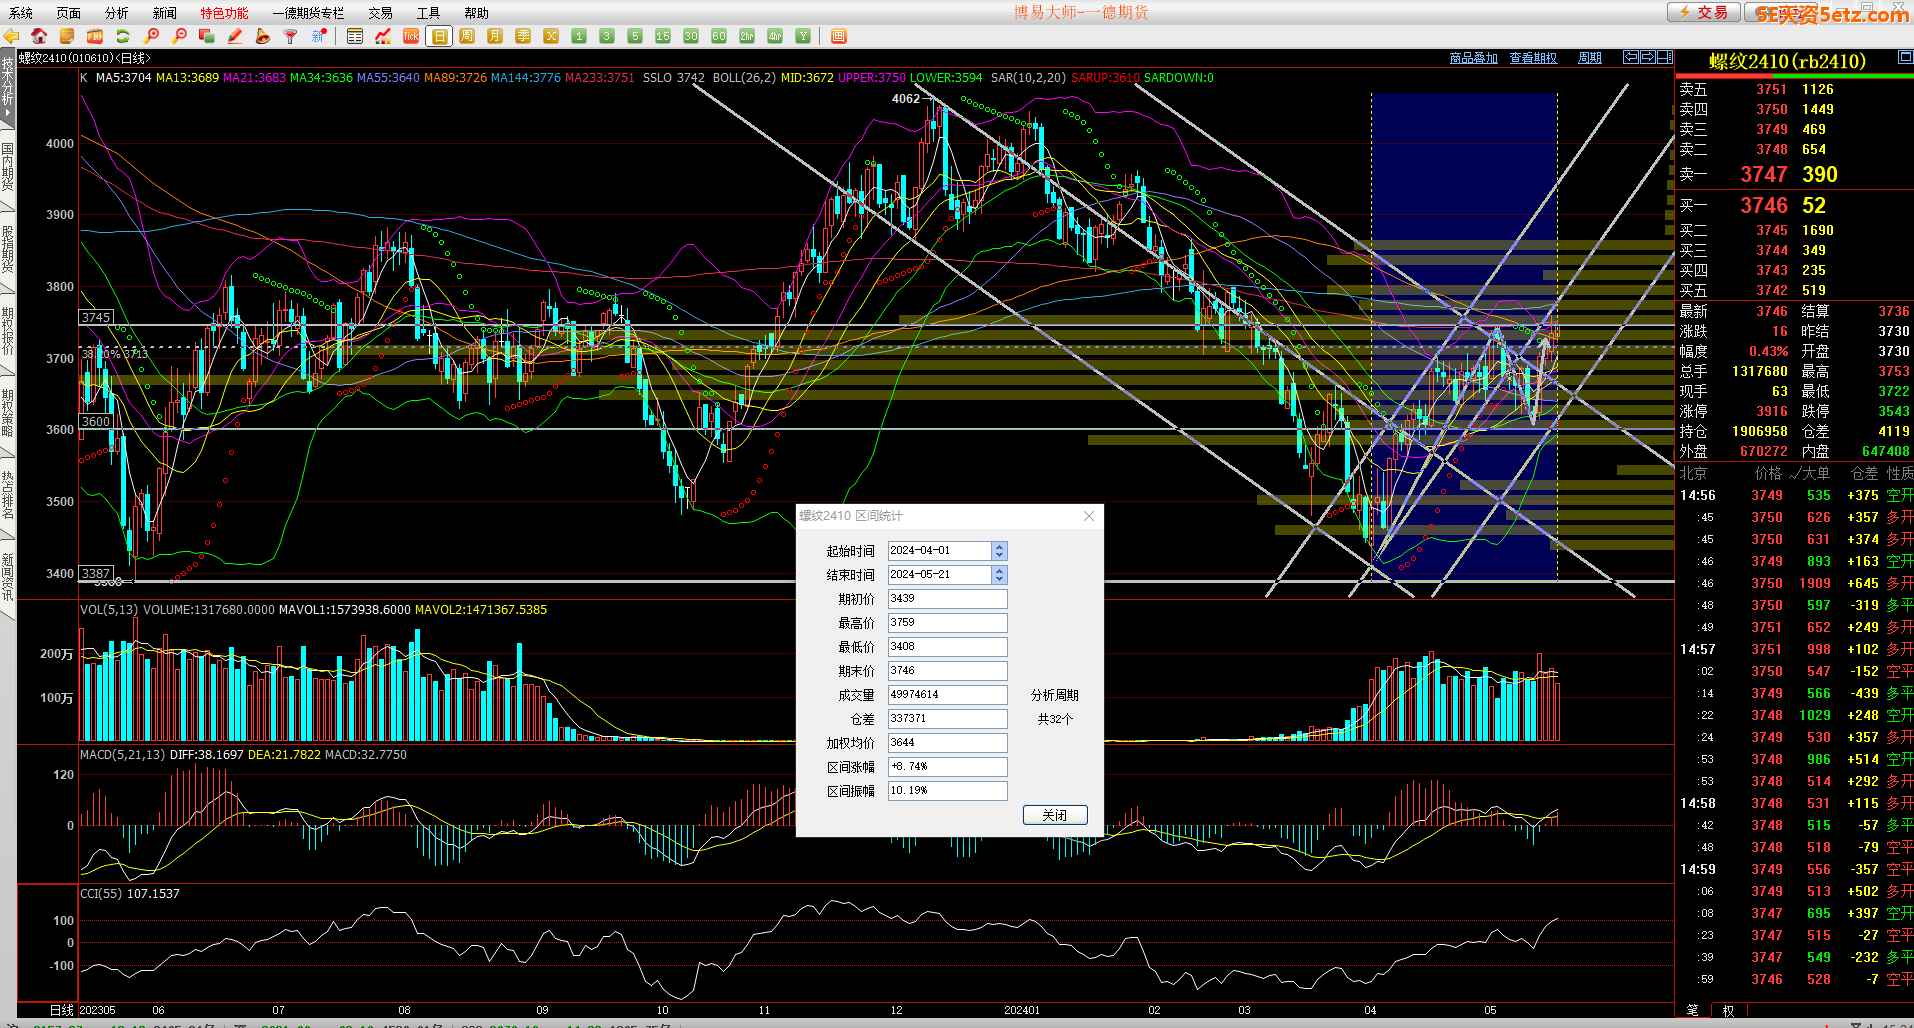Open the 工具 menu
Image resolution: width=1914 pixels, height=1028 pixels.
coord(428,13)
